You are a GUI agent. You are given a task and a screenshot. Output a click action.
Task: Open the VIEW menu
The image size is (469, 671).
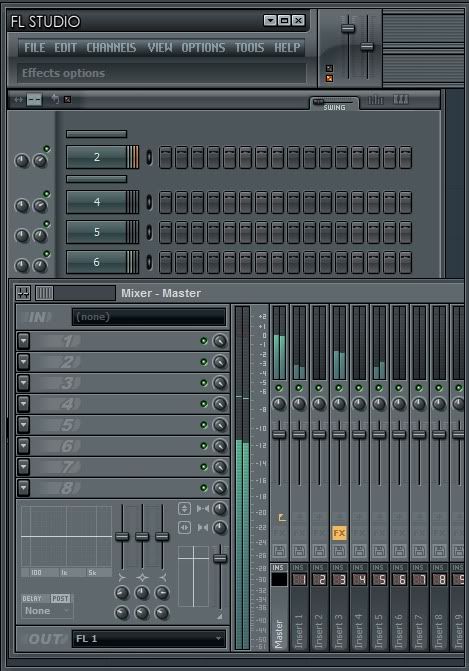(x=160, y=48)
